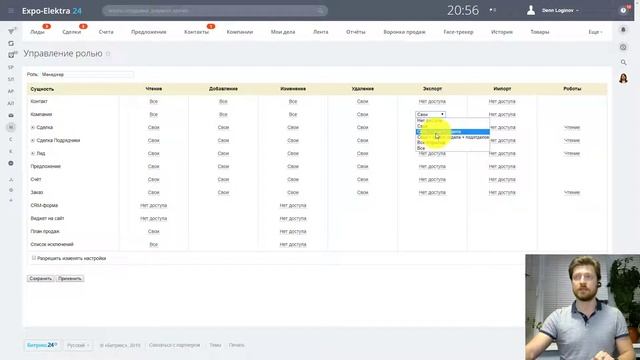Open the briefcase icon in left sidebar
The image size is (640, 360).
[x=11, y=116]
